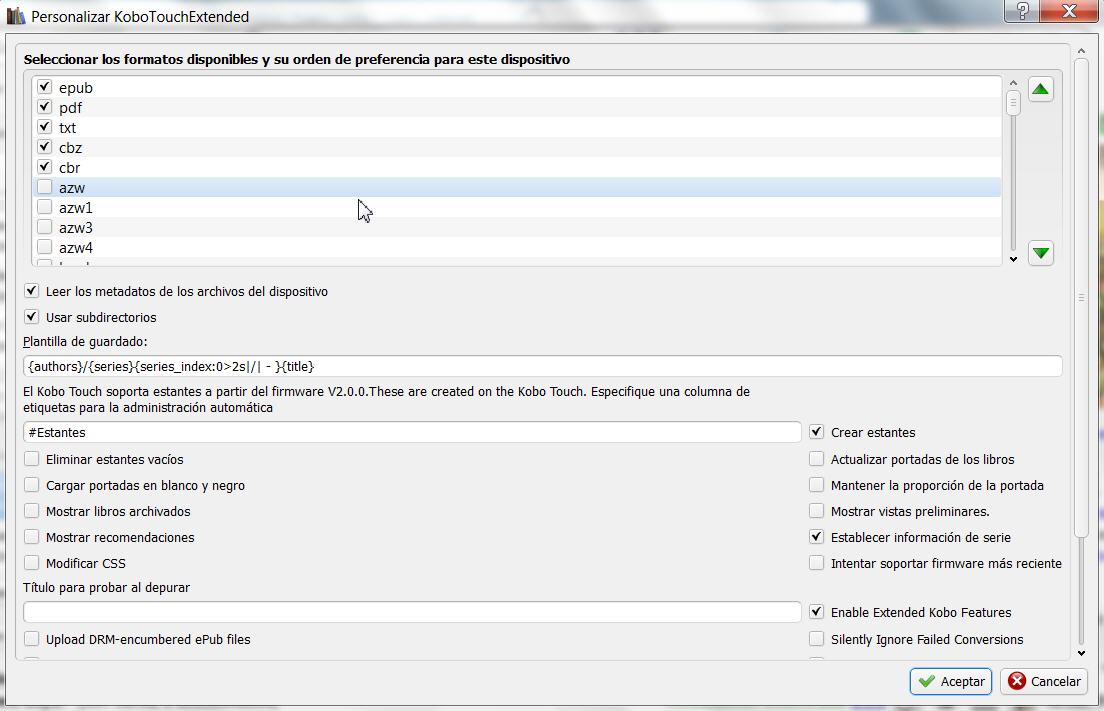Disable Enable Extended Kobo Features

point(817,612)
